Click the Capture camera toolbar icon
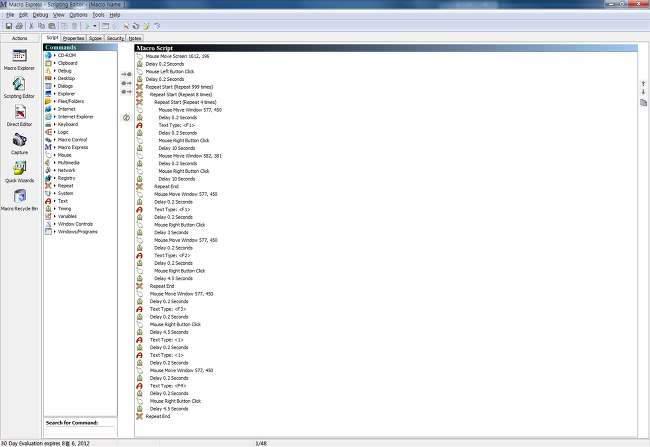 coord(136,26)
